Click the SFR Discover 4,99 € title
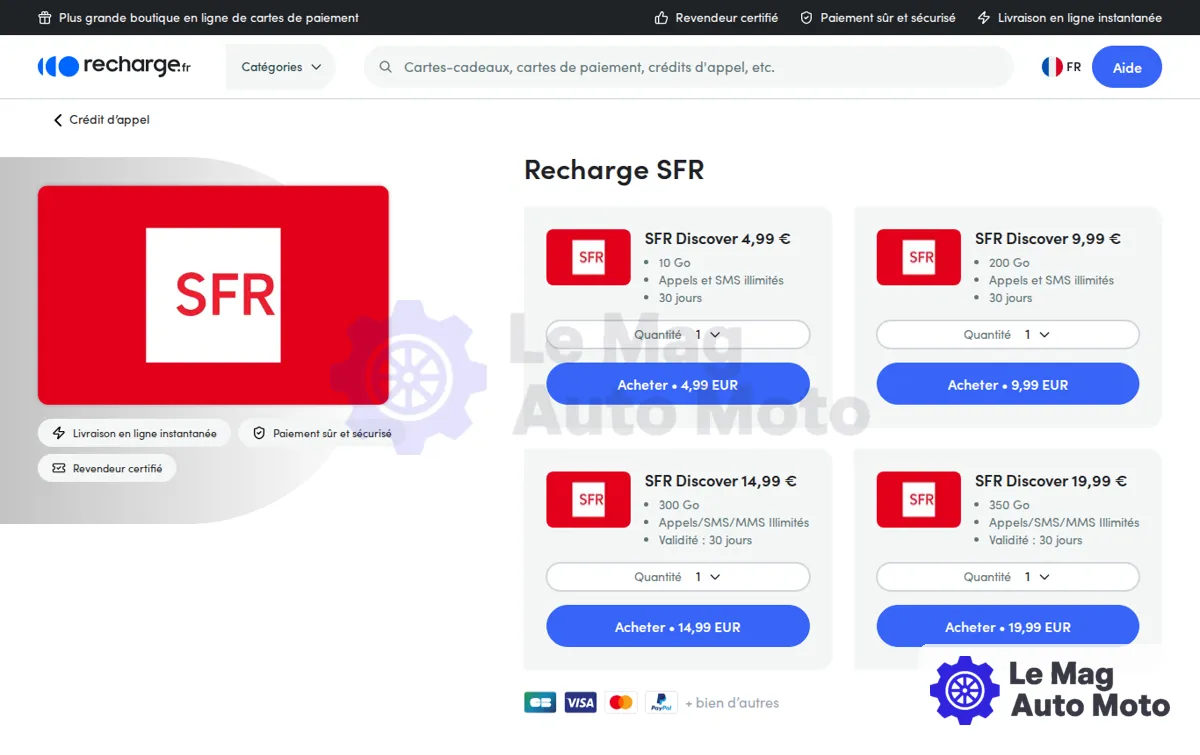Screen dimensions: 1200x755 click(717, 239)
